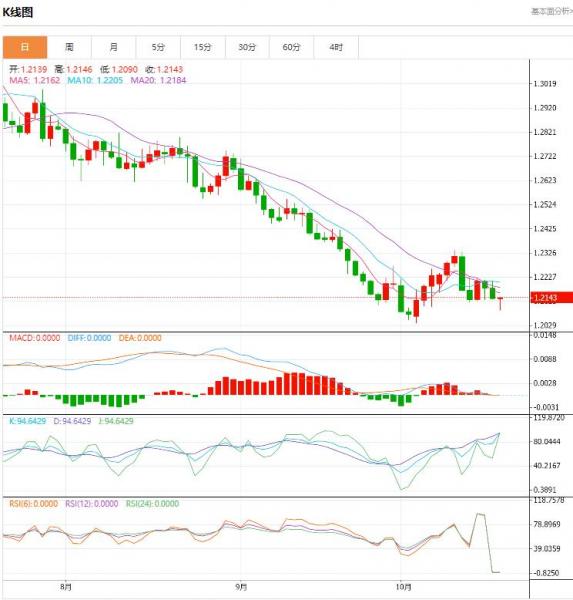The width and height of the screenshot is (573, 600).
Task: Click the K:94.6429 KDJ label
Action: pyautogui.click(x=27, y=421)
